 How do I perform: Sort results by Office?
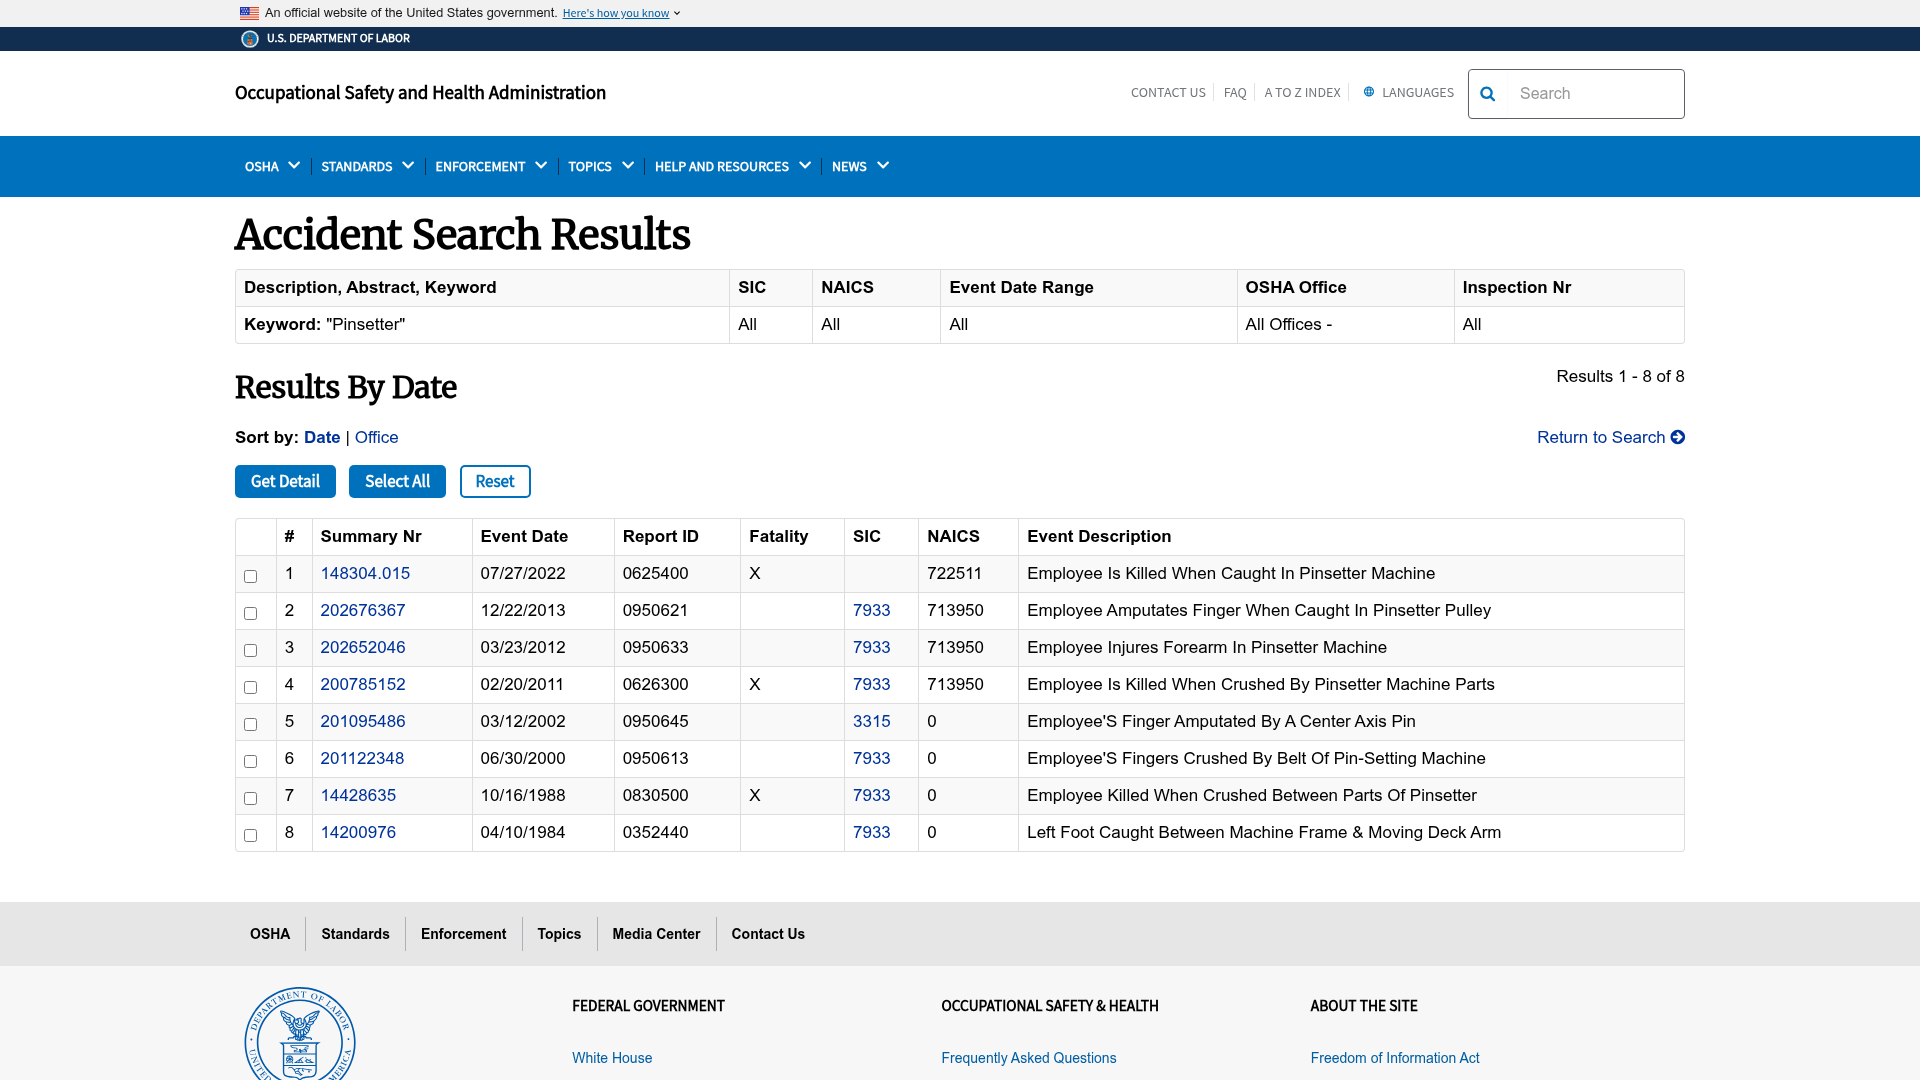coord(376,437)
